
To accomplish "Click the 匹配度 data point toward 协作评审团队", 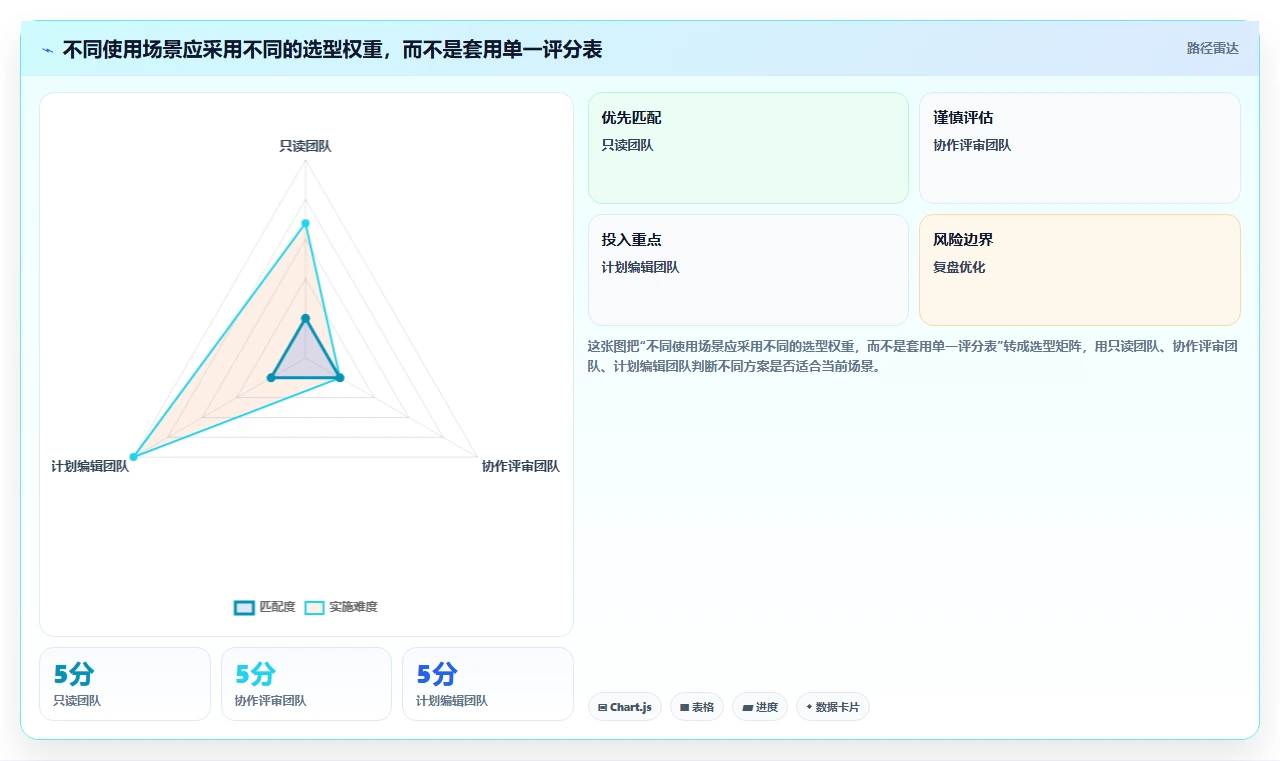I will coord(340,377).
